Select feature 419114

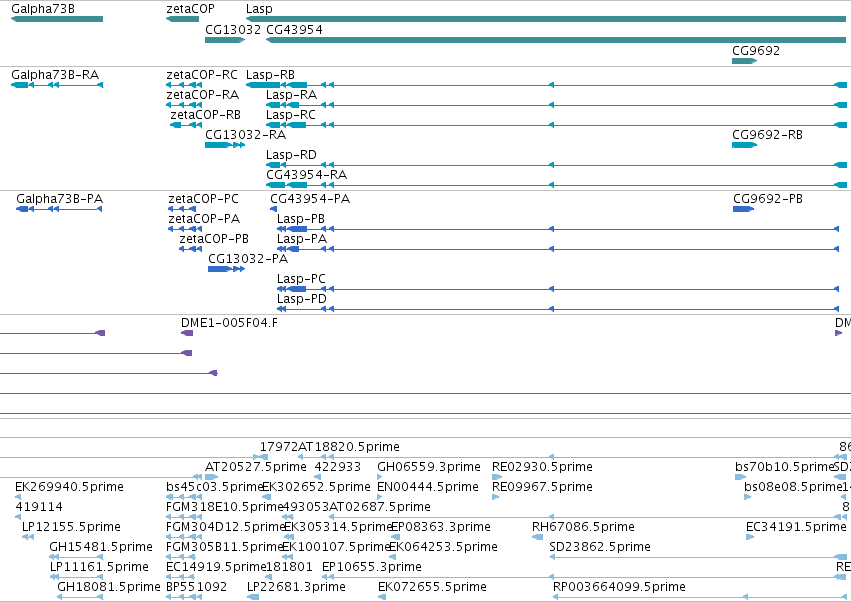click(18, 517)
